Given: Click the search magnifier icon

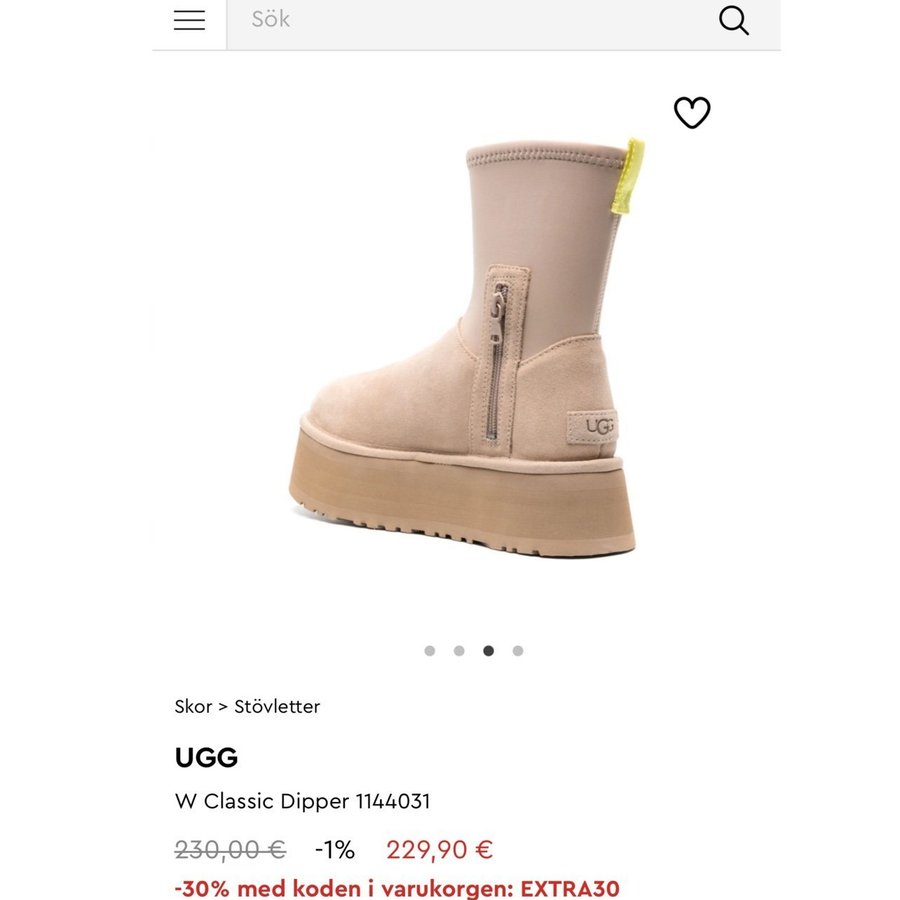Looking at the screenshot, I should pos(734,21).
